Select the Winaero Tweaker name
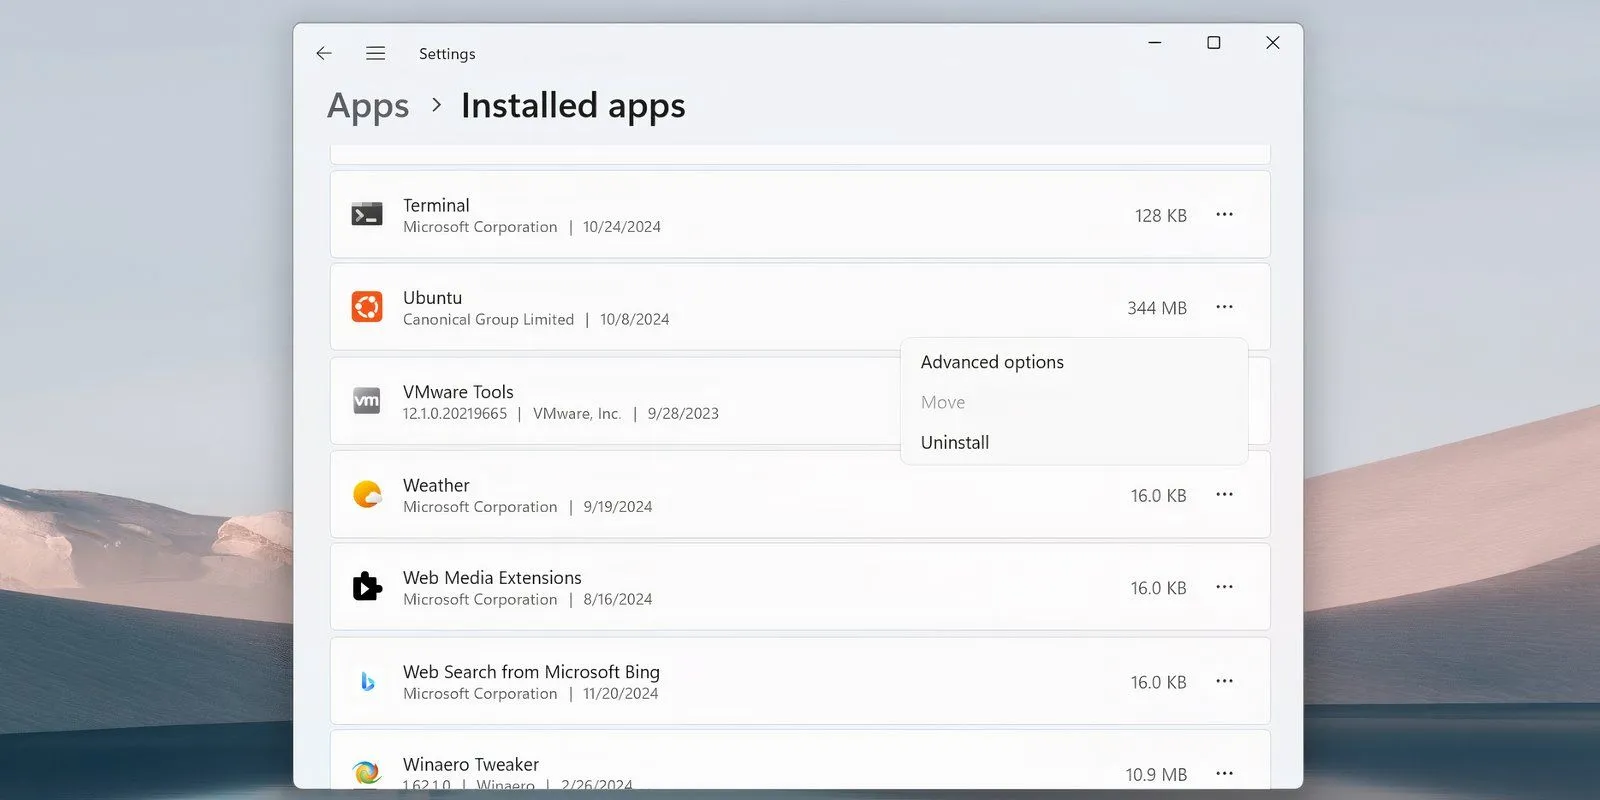This screenshot has height=800, width=1600. point(471,765)
